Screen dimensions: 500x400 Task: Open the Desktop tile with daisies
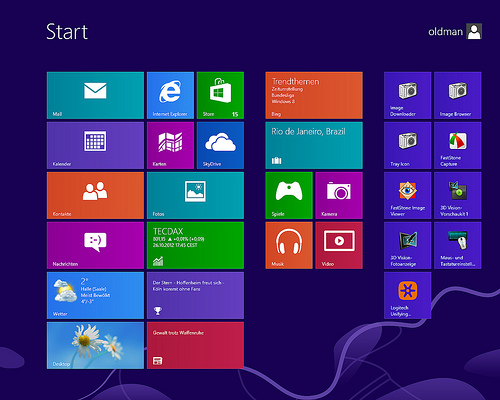pyautogui.click(x=95, y=345)
